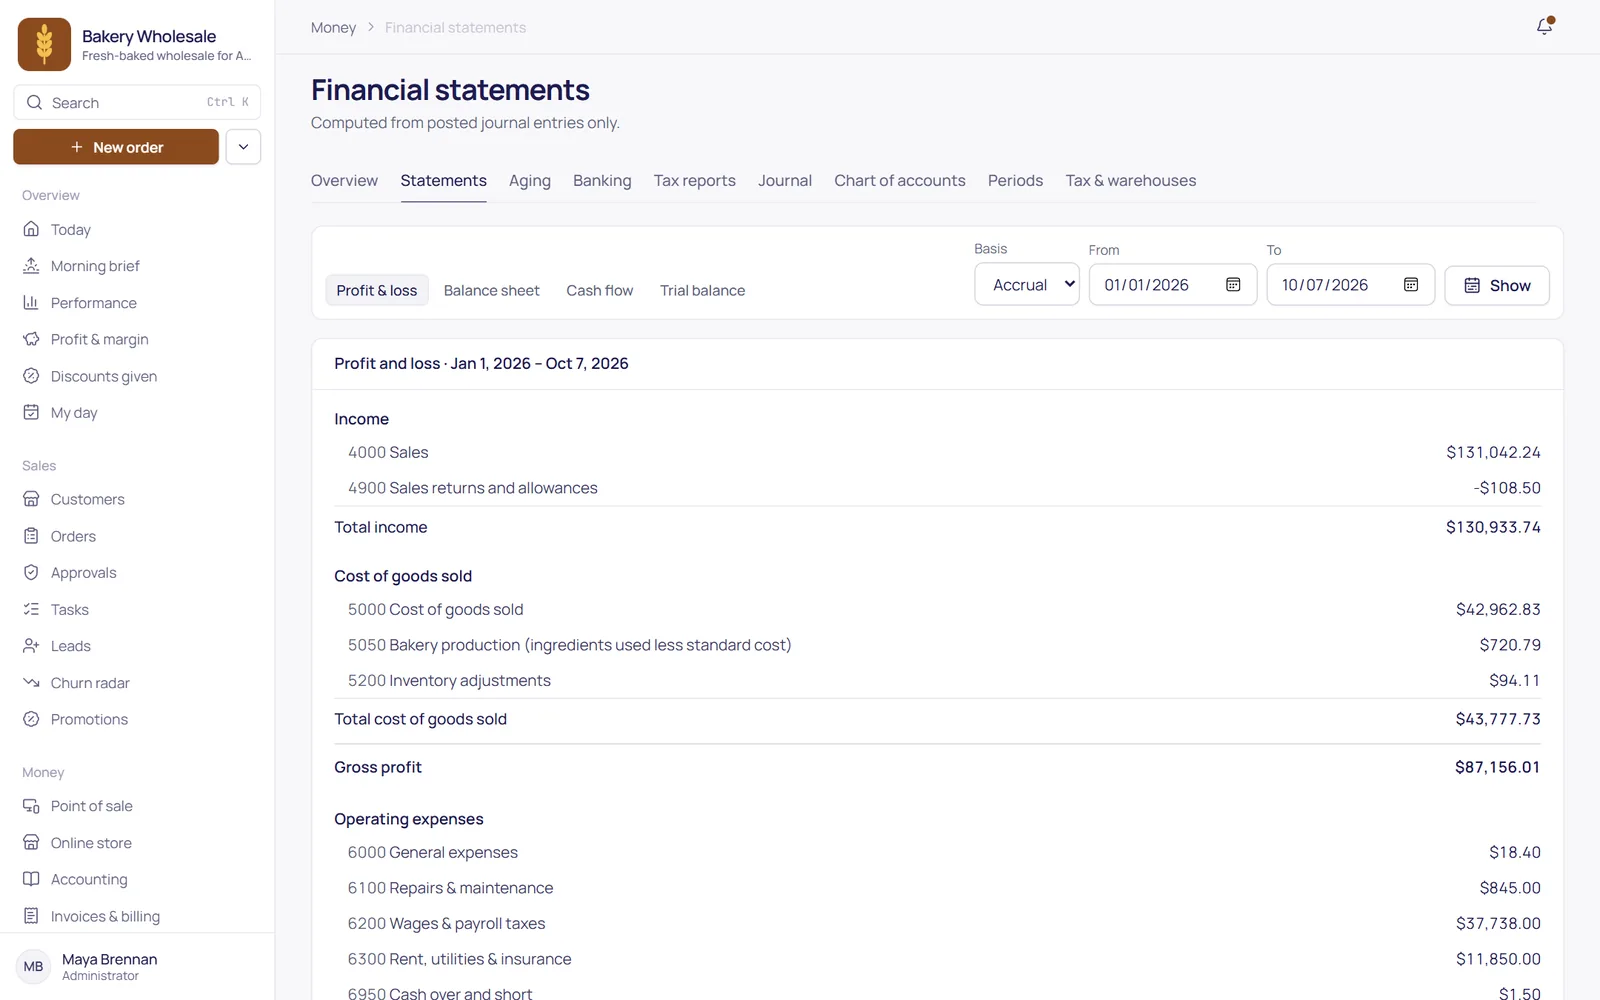Click the Discounts given icon
Viewport: 1600px width, 1000px height.
31,376
